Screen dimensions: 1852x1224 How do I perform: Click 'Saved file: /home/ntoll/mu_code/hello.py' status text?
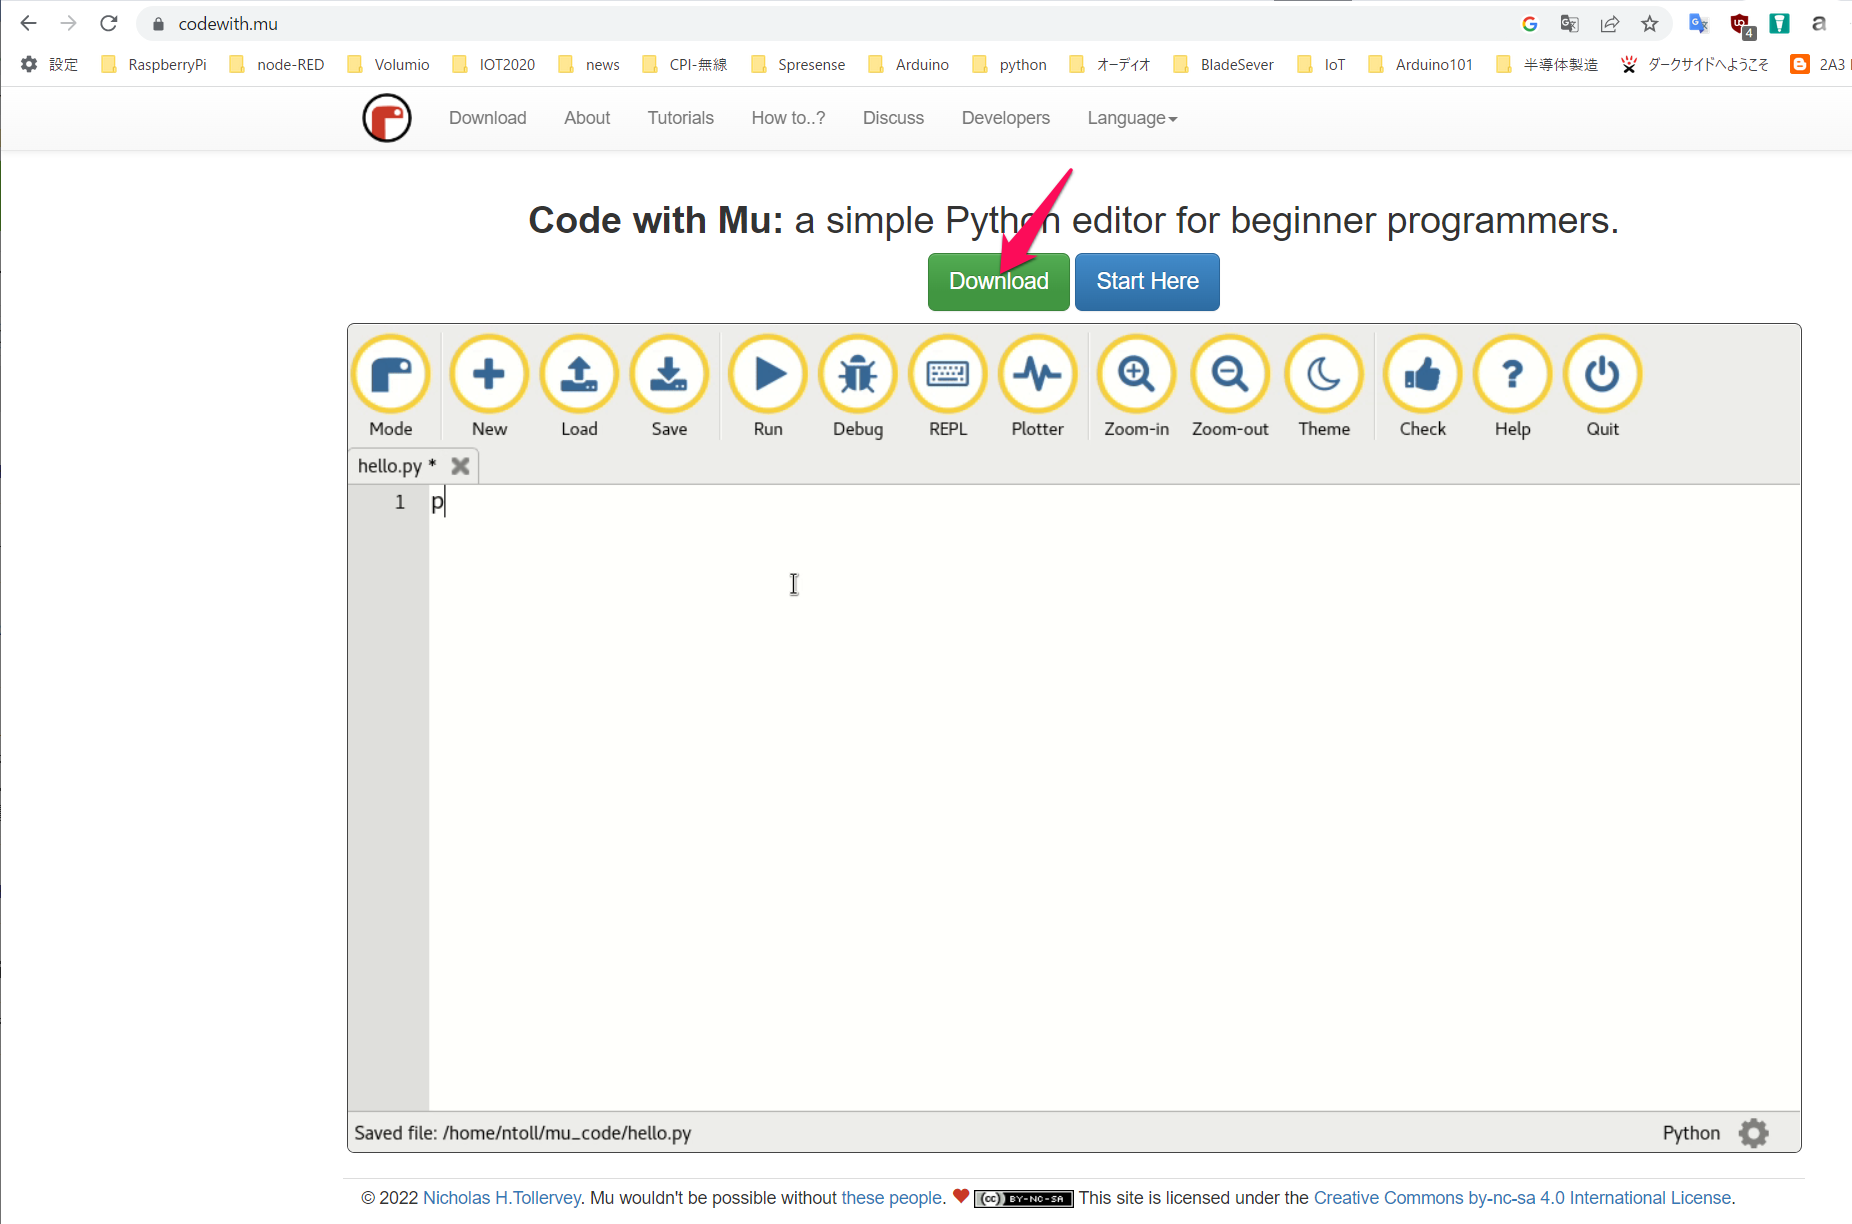coord(523,1133)
